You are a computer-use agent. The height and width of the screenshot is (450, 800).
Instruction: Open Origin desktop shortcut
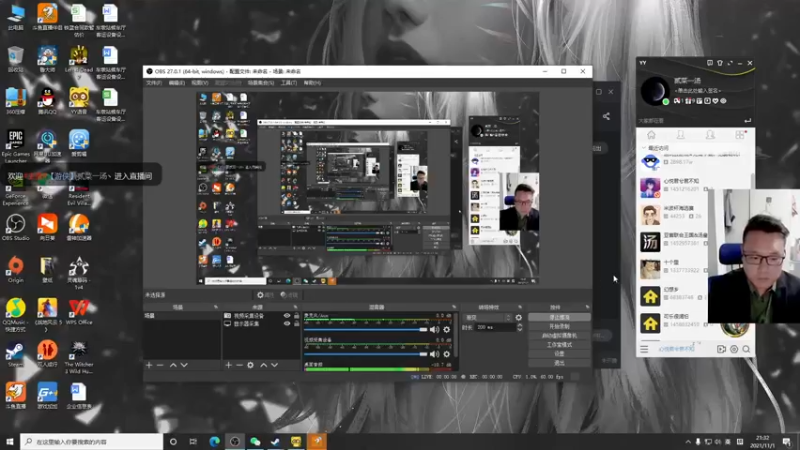[15, 270]
